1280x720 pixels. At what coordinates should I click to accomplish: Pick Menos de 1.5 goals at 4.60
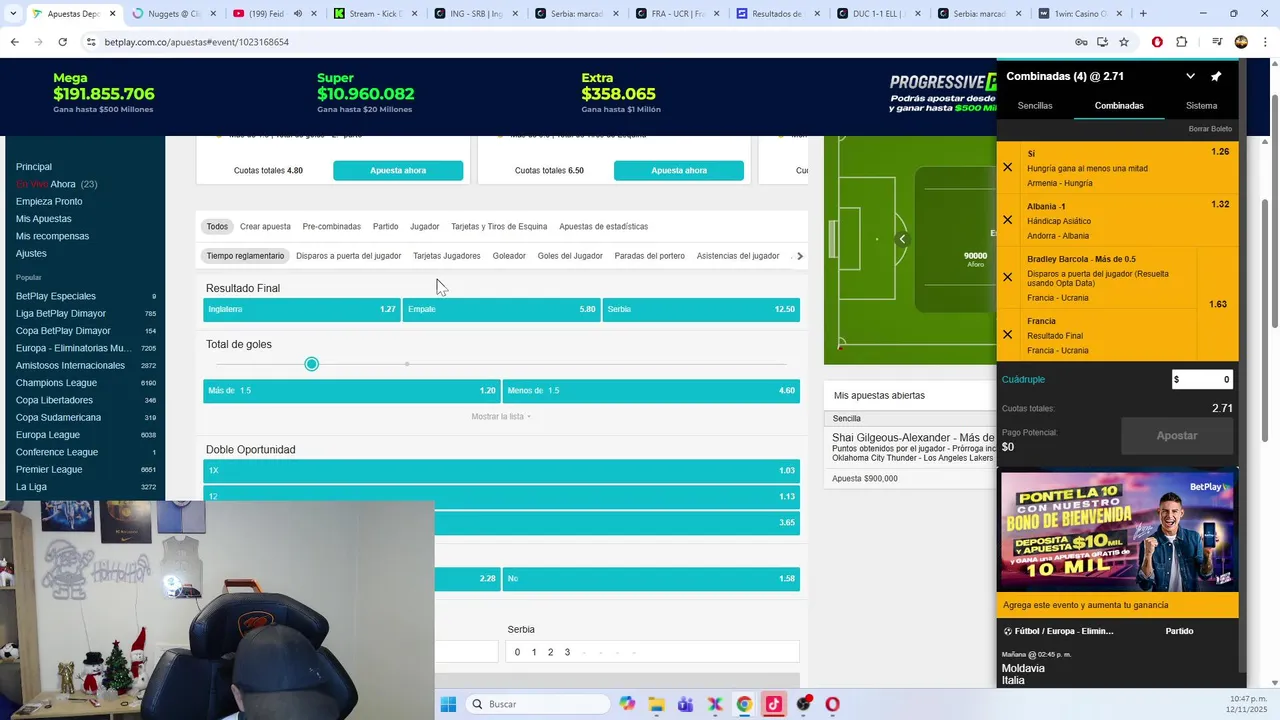coord(651,391)
